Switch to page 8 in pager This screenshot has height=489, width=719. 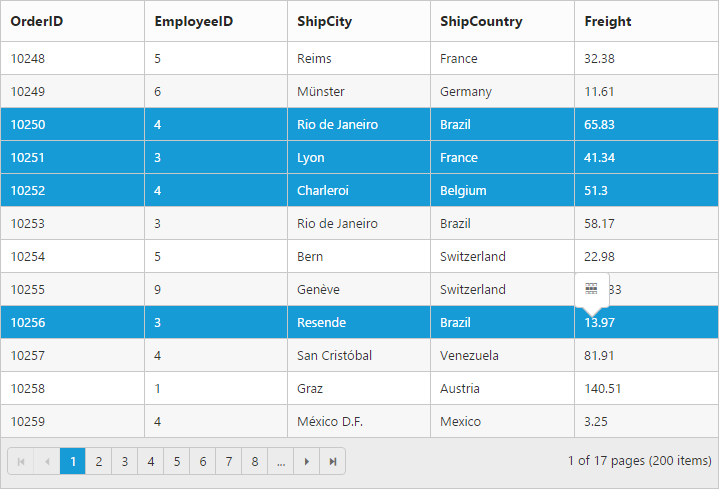(x=255, y=461)
